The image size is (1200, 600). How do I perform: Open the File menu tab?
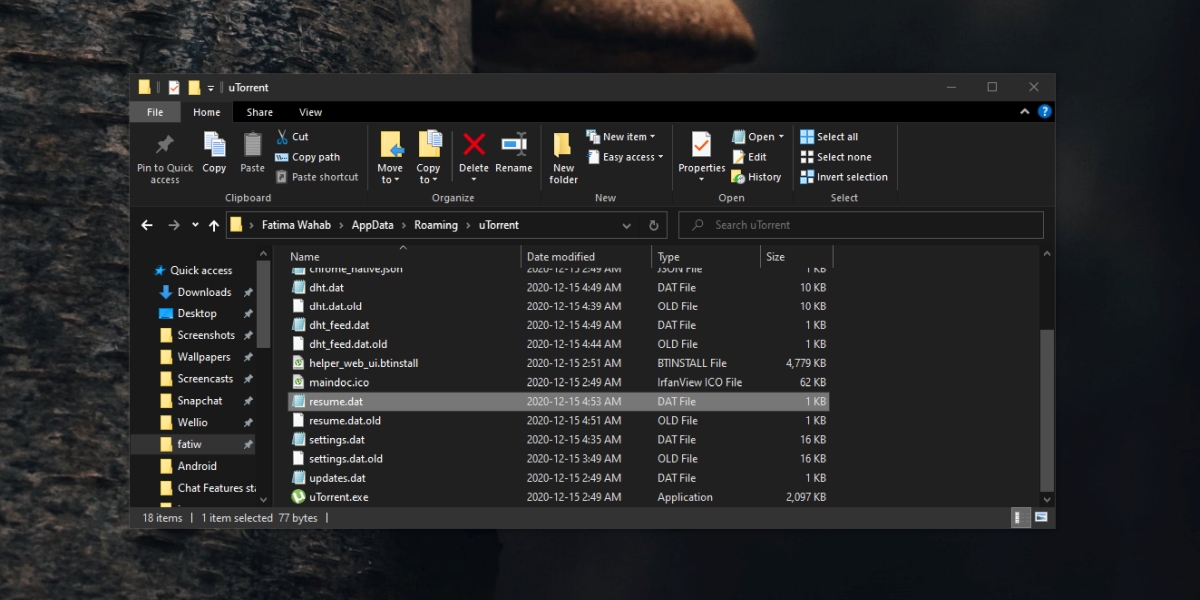coord(155,112)
